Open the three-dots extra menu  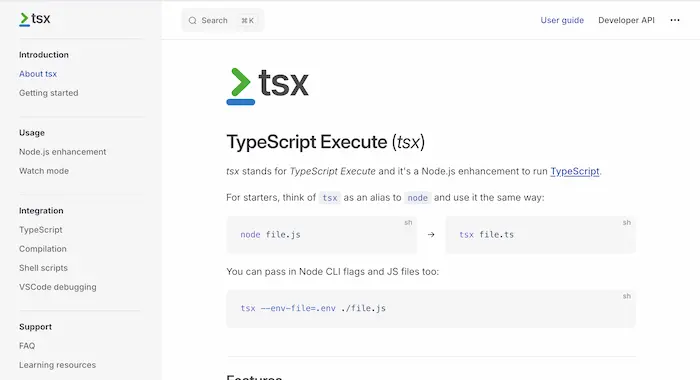(x=675, y=20)
